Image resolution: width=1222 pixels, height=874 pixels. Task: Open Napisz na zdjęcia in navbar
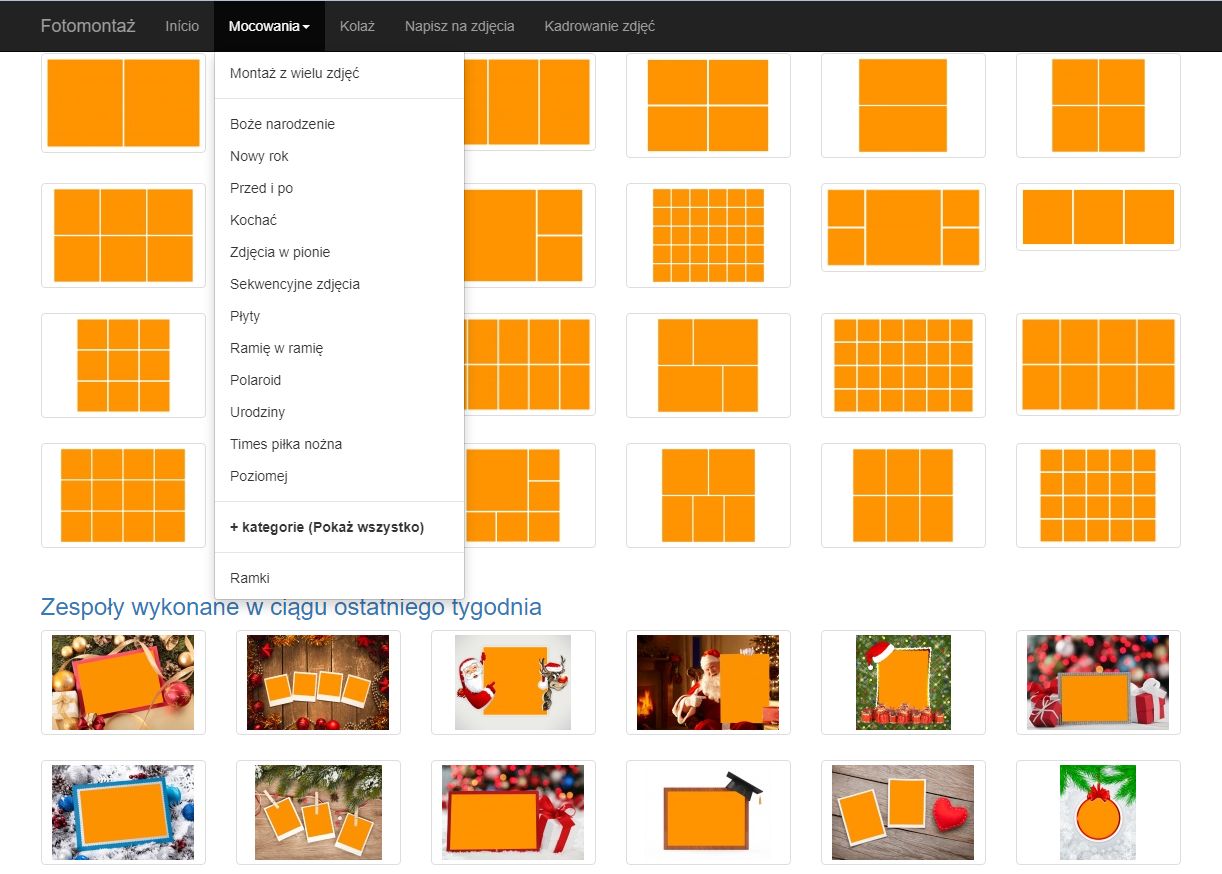pyautogui.click(x=460, y=26)
